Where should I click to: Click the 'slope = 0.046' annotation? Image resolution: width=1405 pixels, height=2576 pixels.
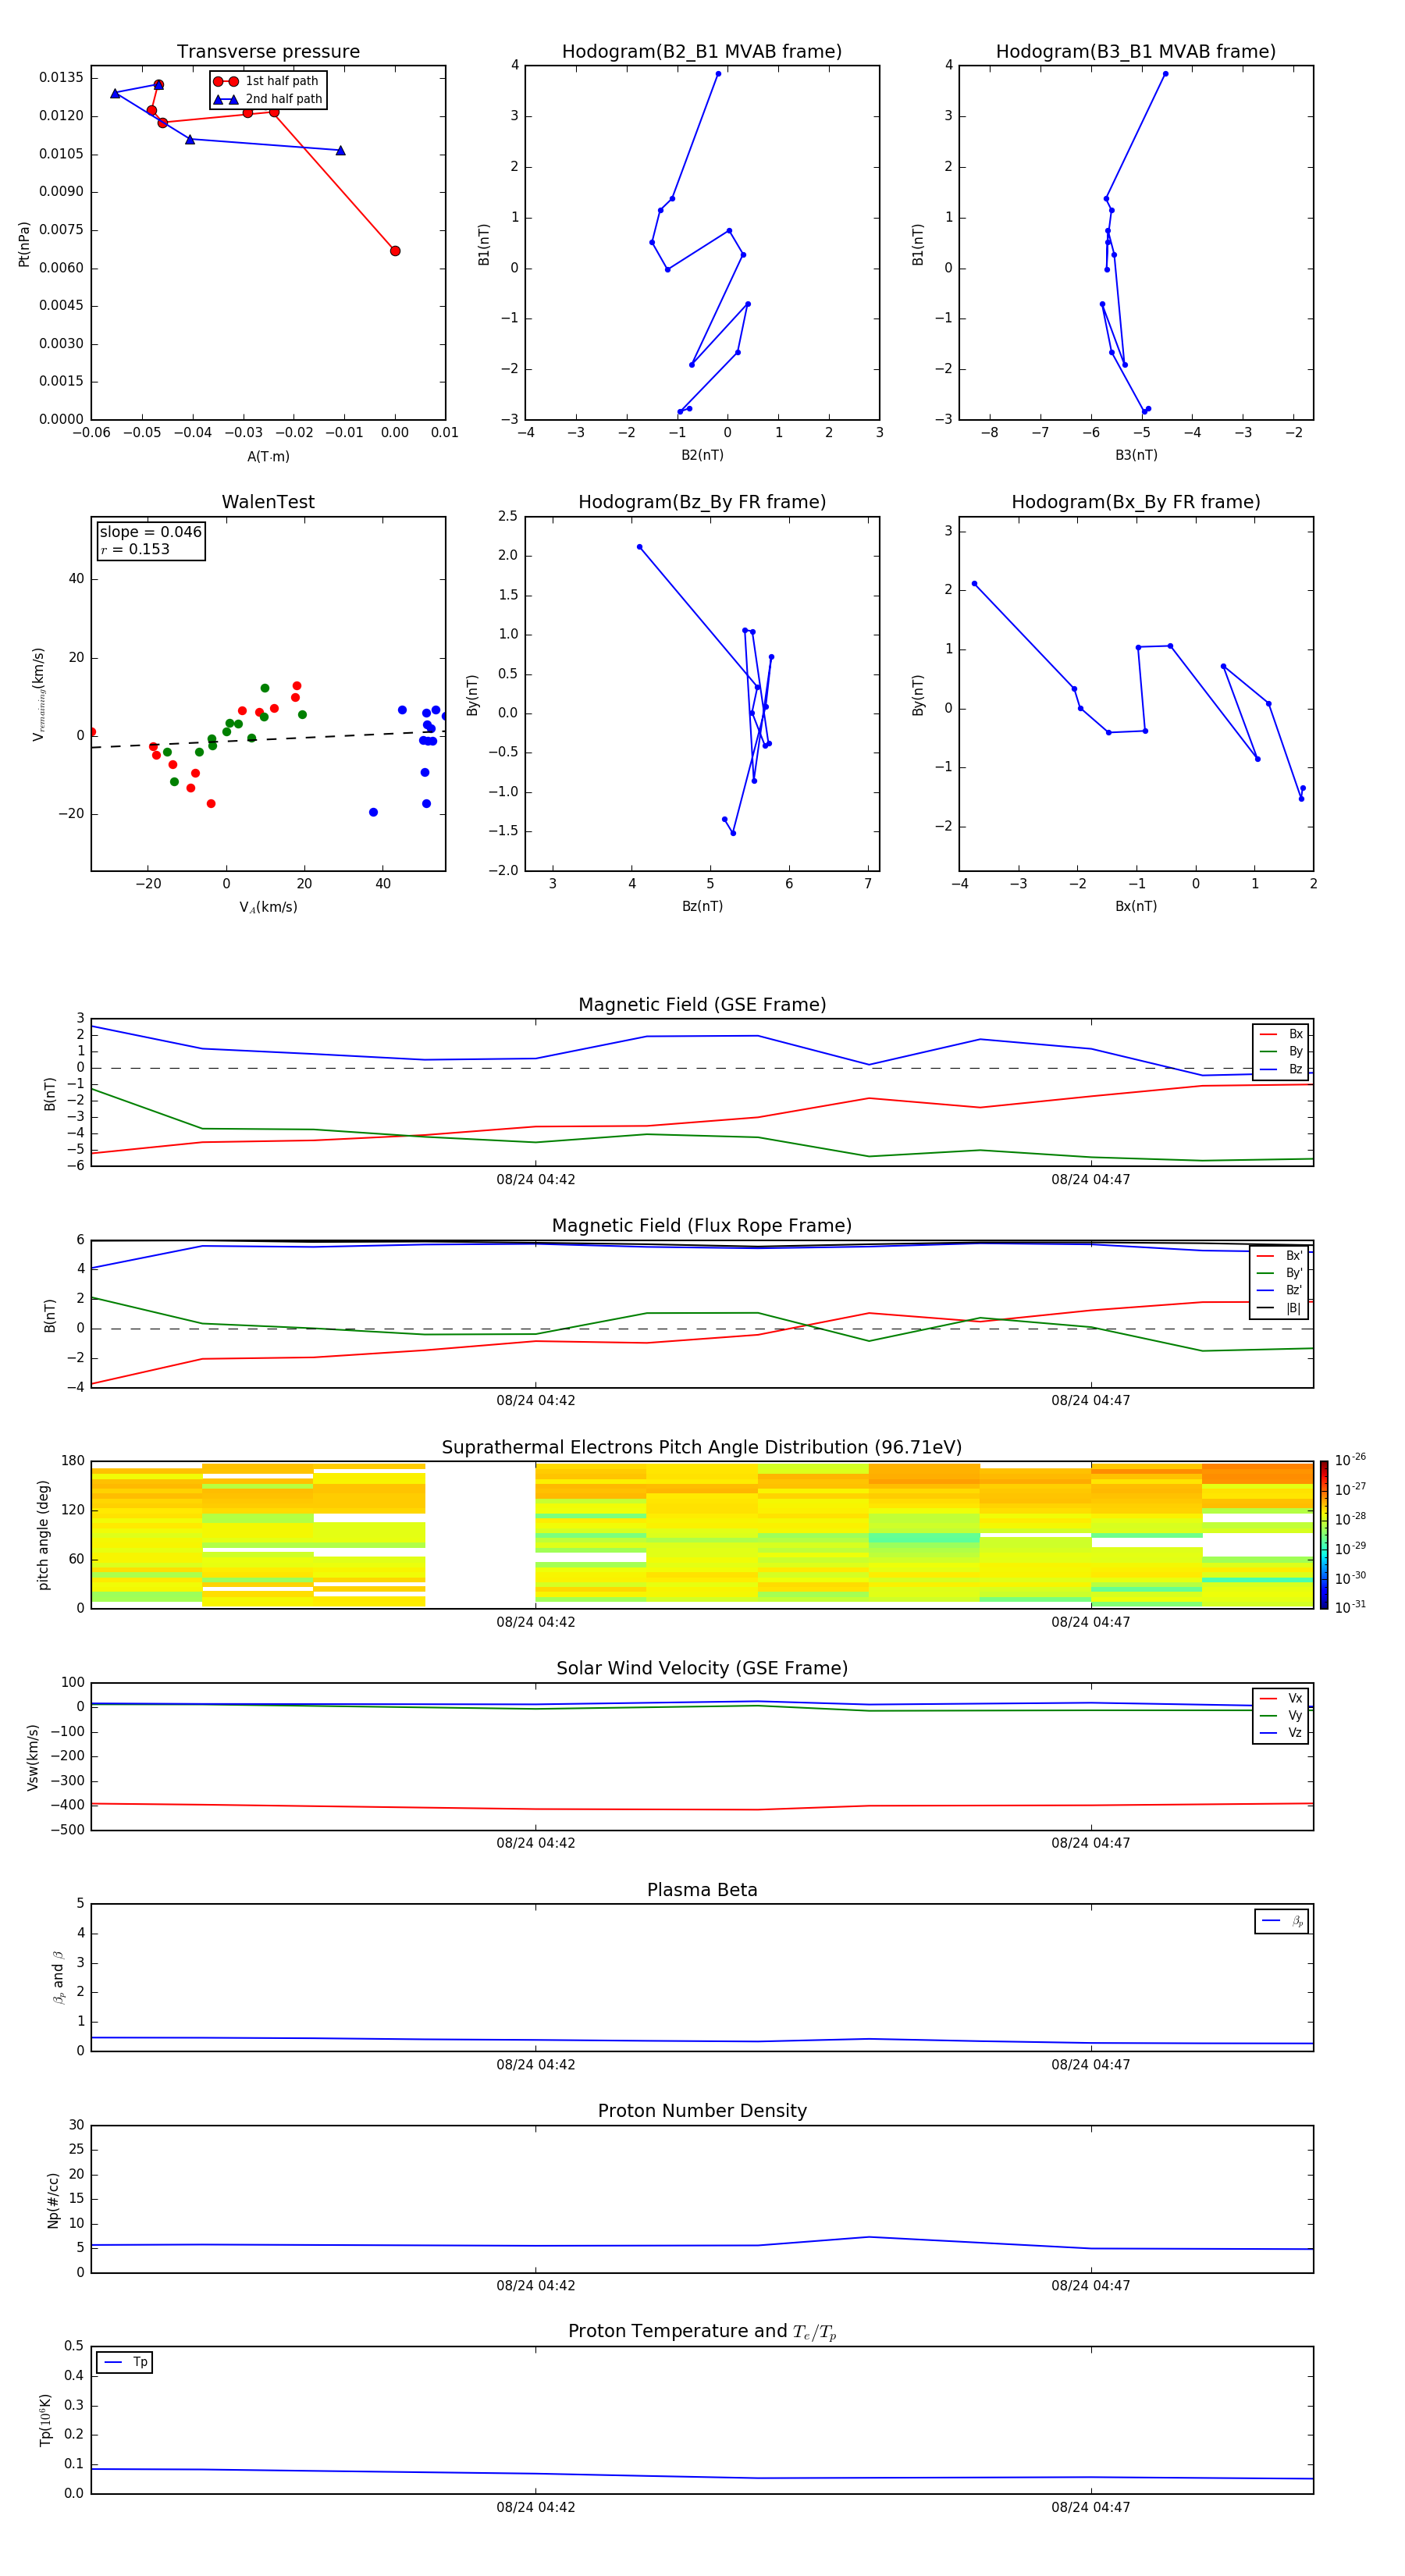click(151, 532)
